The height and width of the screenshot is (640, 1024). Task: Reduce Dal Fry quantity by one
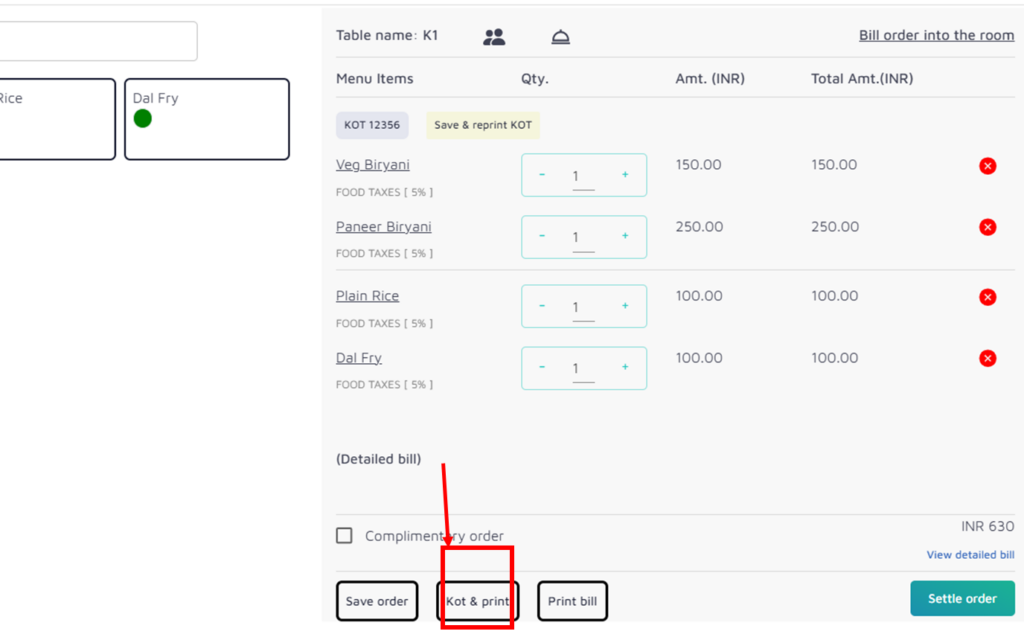542,367
